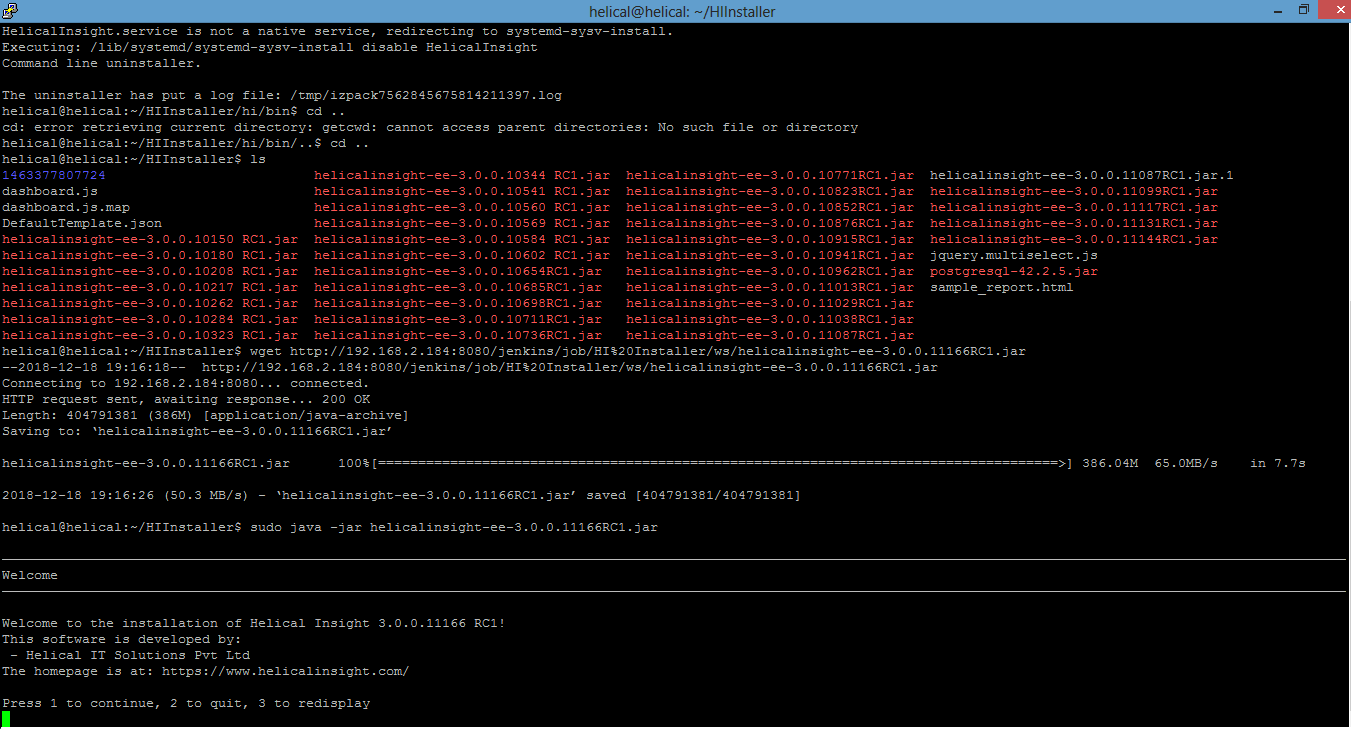Click file 'helicalinsight-ee-3.0.0.10602 RC1.jar'
The height and width of the screenshot is (729, 1351).
(462, 255)
